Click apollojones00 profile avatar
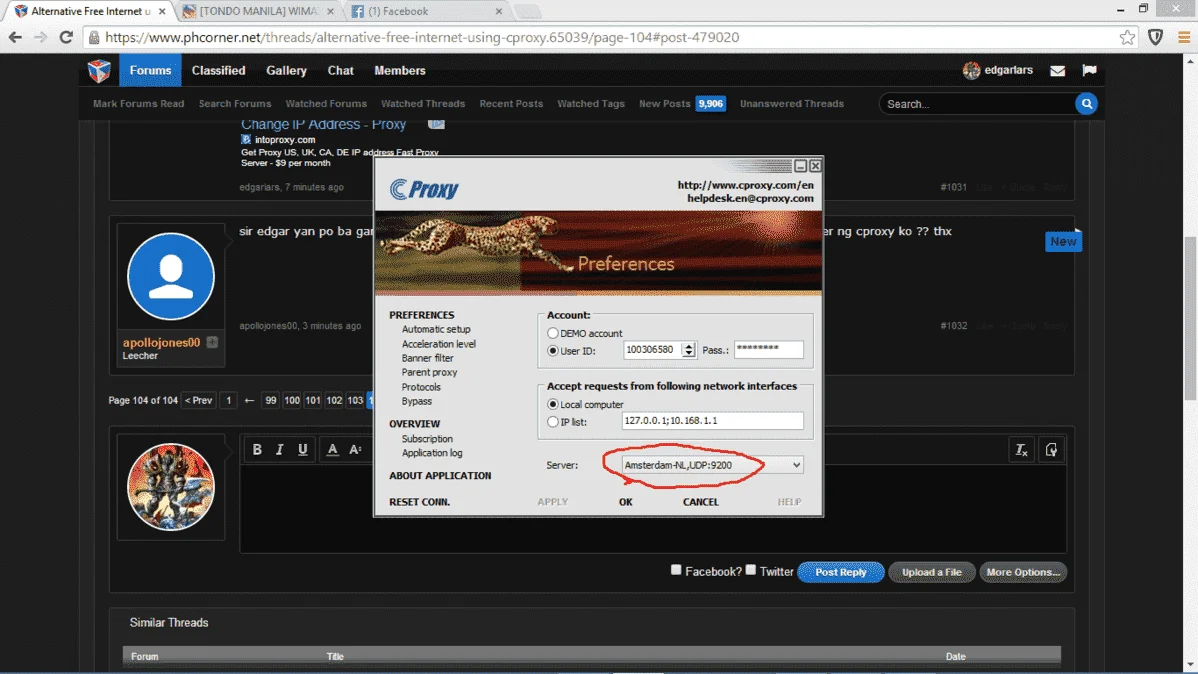 tap(170, 277)
